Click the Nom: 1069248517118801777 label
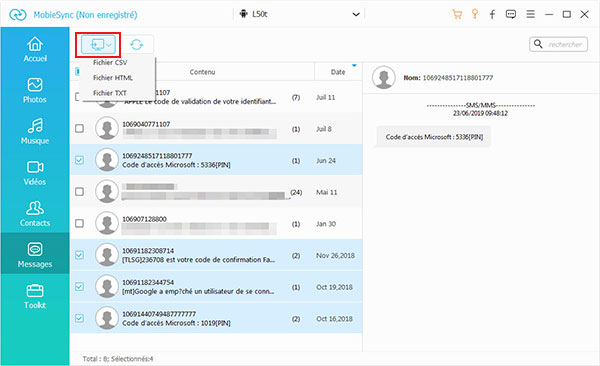The image size is (600, 366). [448, 78]
